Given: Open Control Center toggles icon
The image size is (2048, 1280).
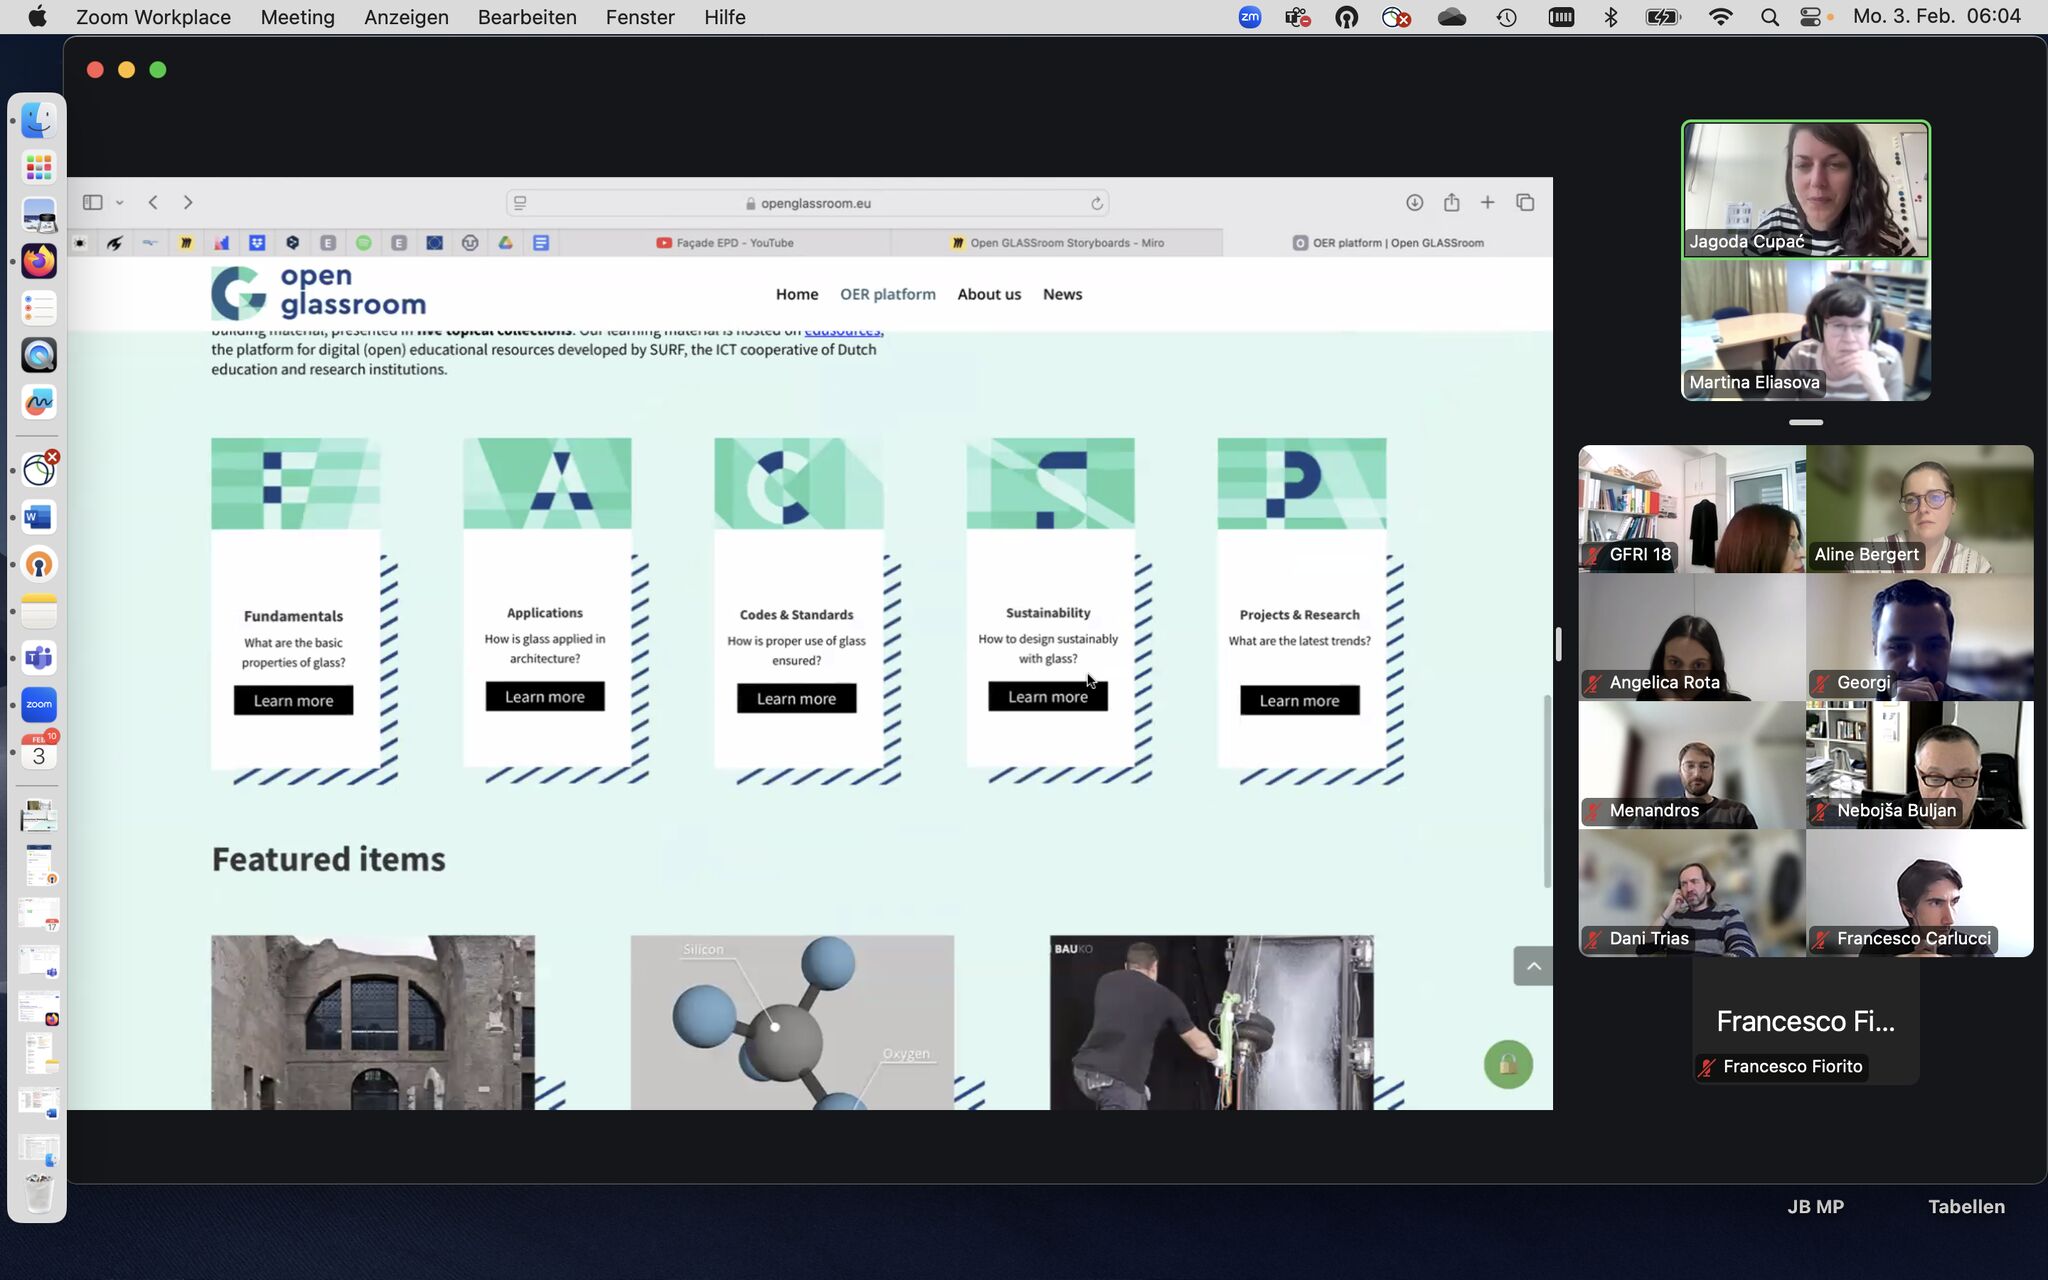Looking at the screenshot, I should [x=1810, y=17].
